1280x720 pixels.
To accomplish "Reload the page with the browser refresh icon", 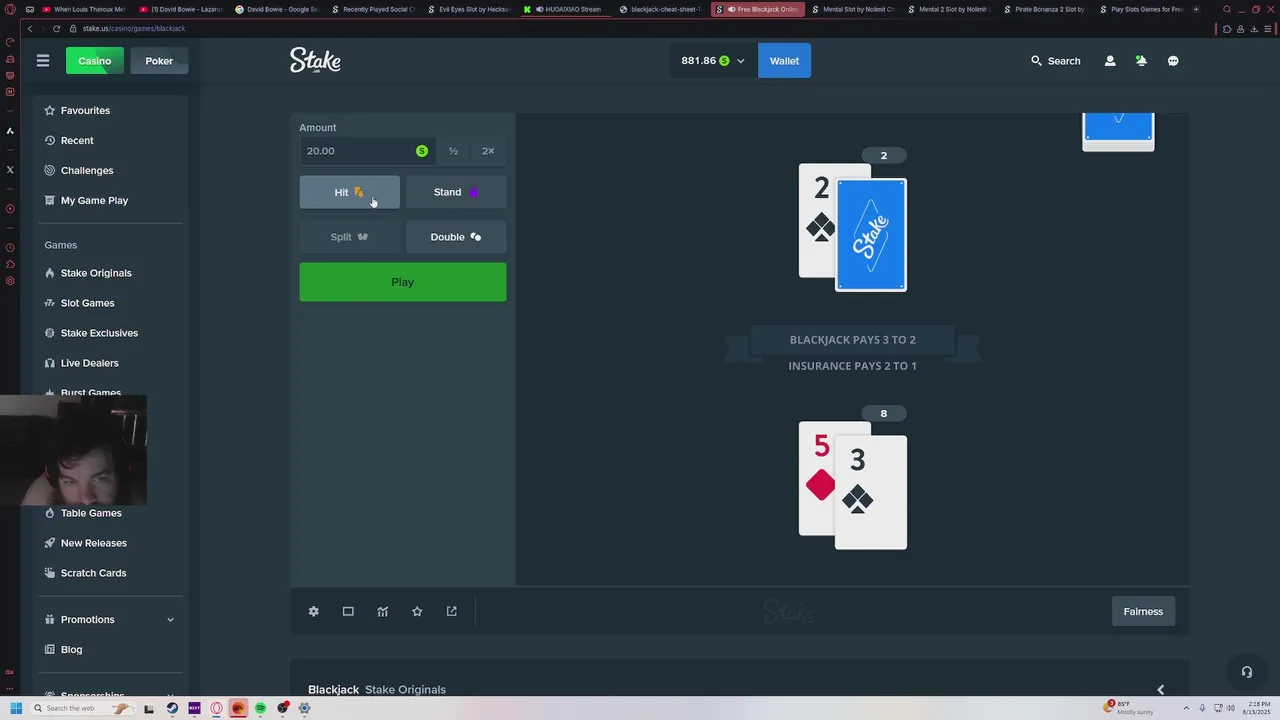I will point(56,28).
